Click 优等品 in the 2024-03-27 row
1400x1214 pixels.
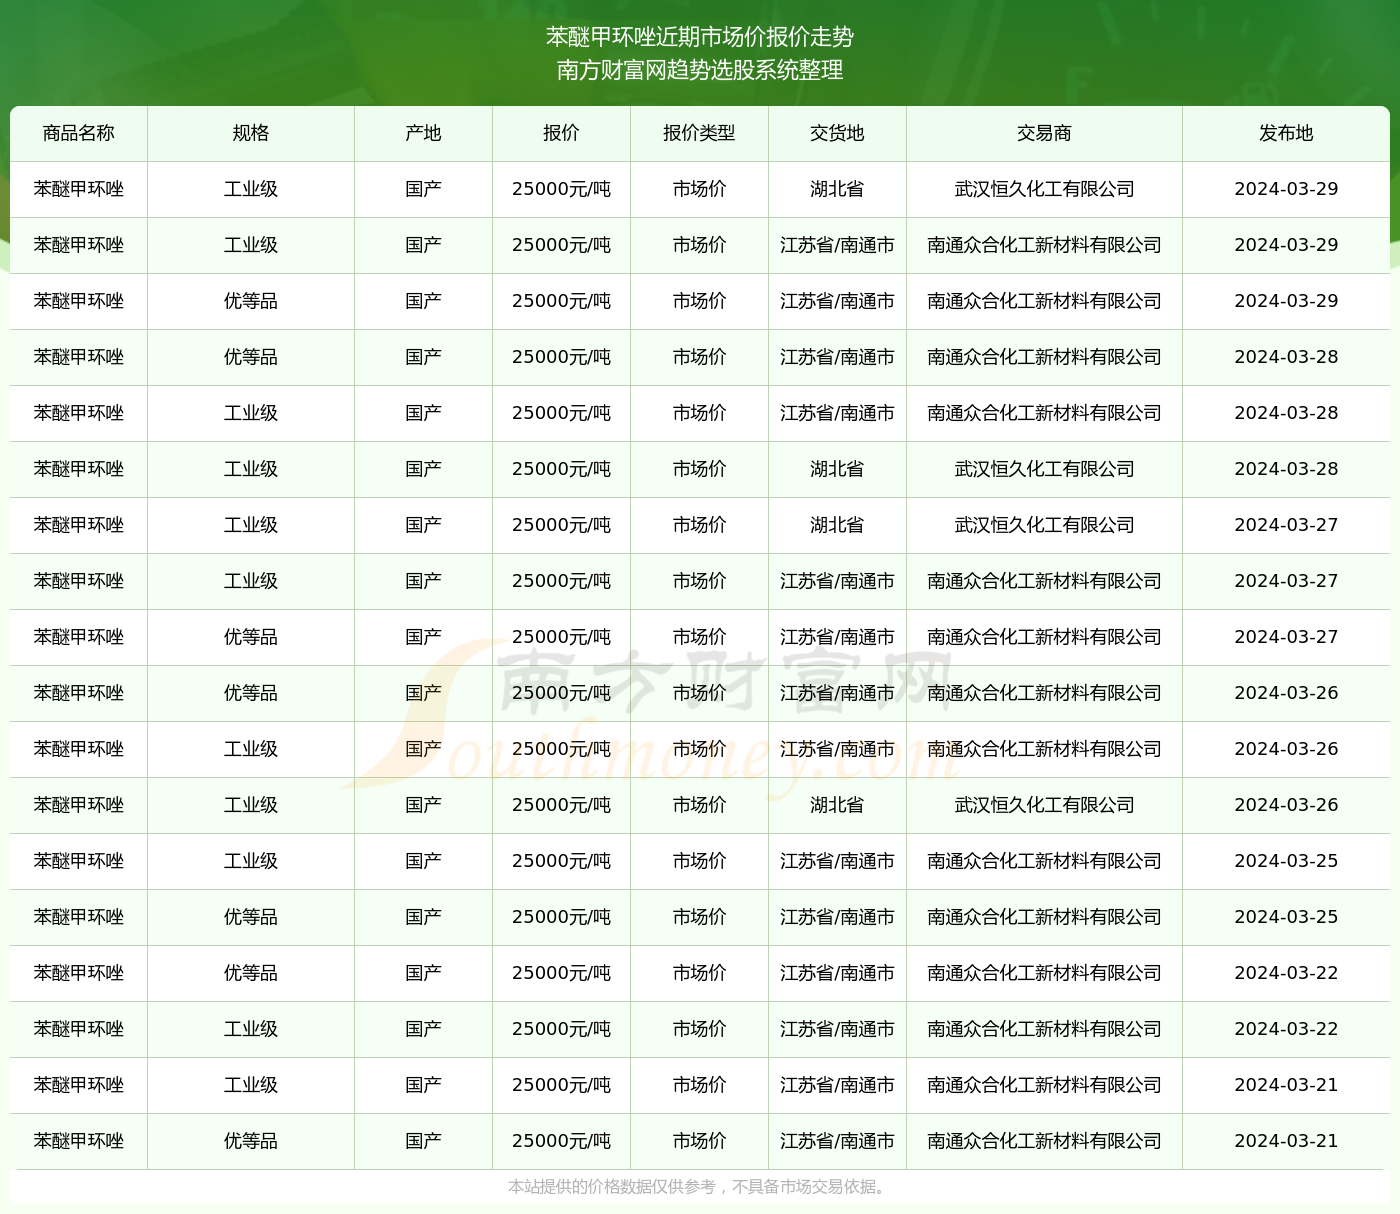(x=251, y=637)
